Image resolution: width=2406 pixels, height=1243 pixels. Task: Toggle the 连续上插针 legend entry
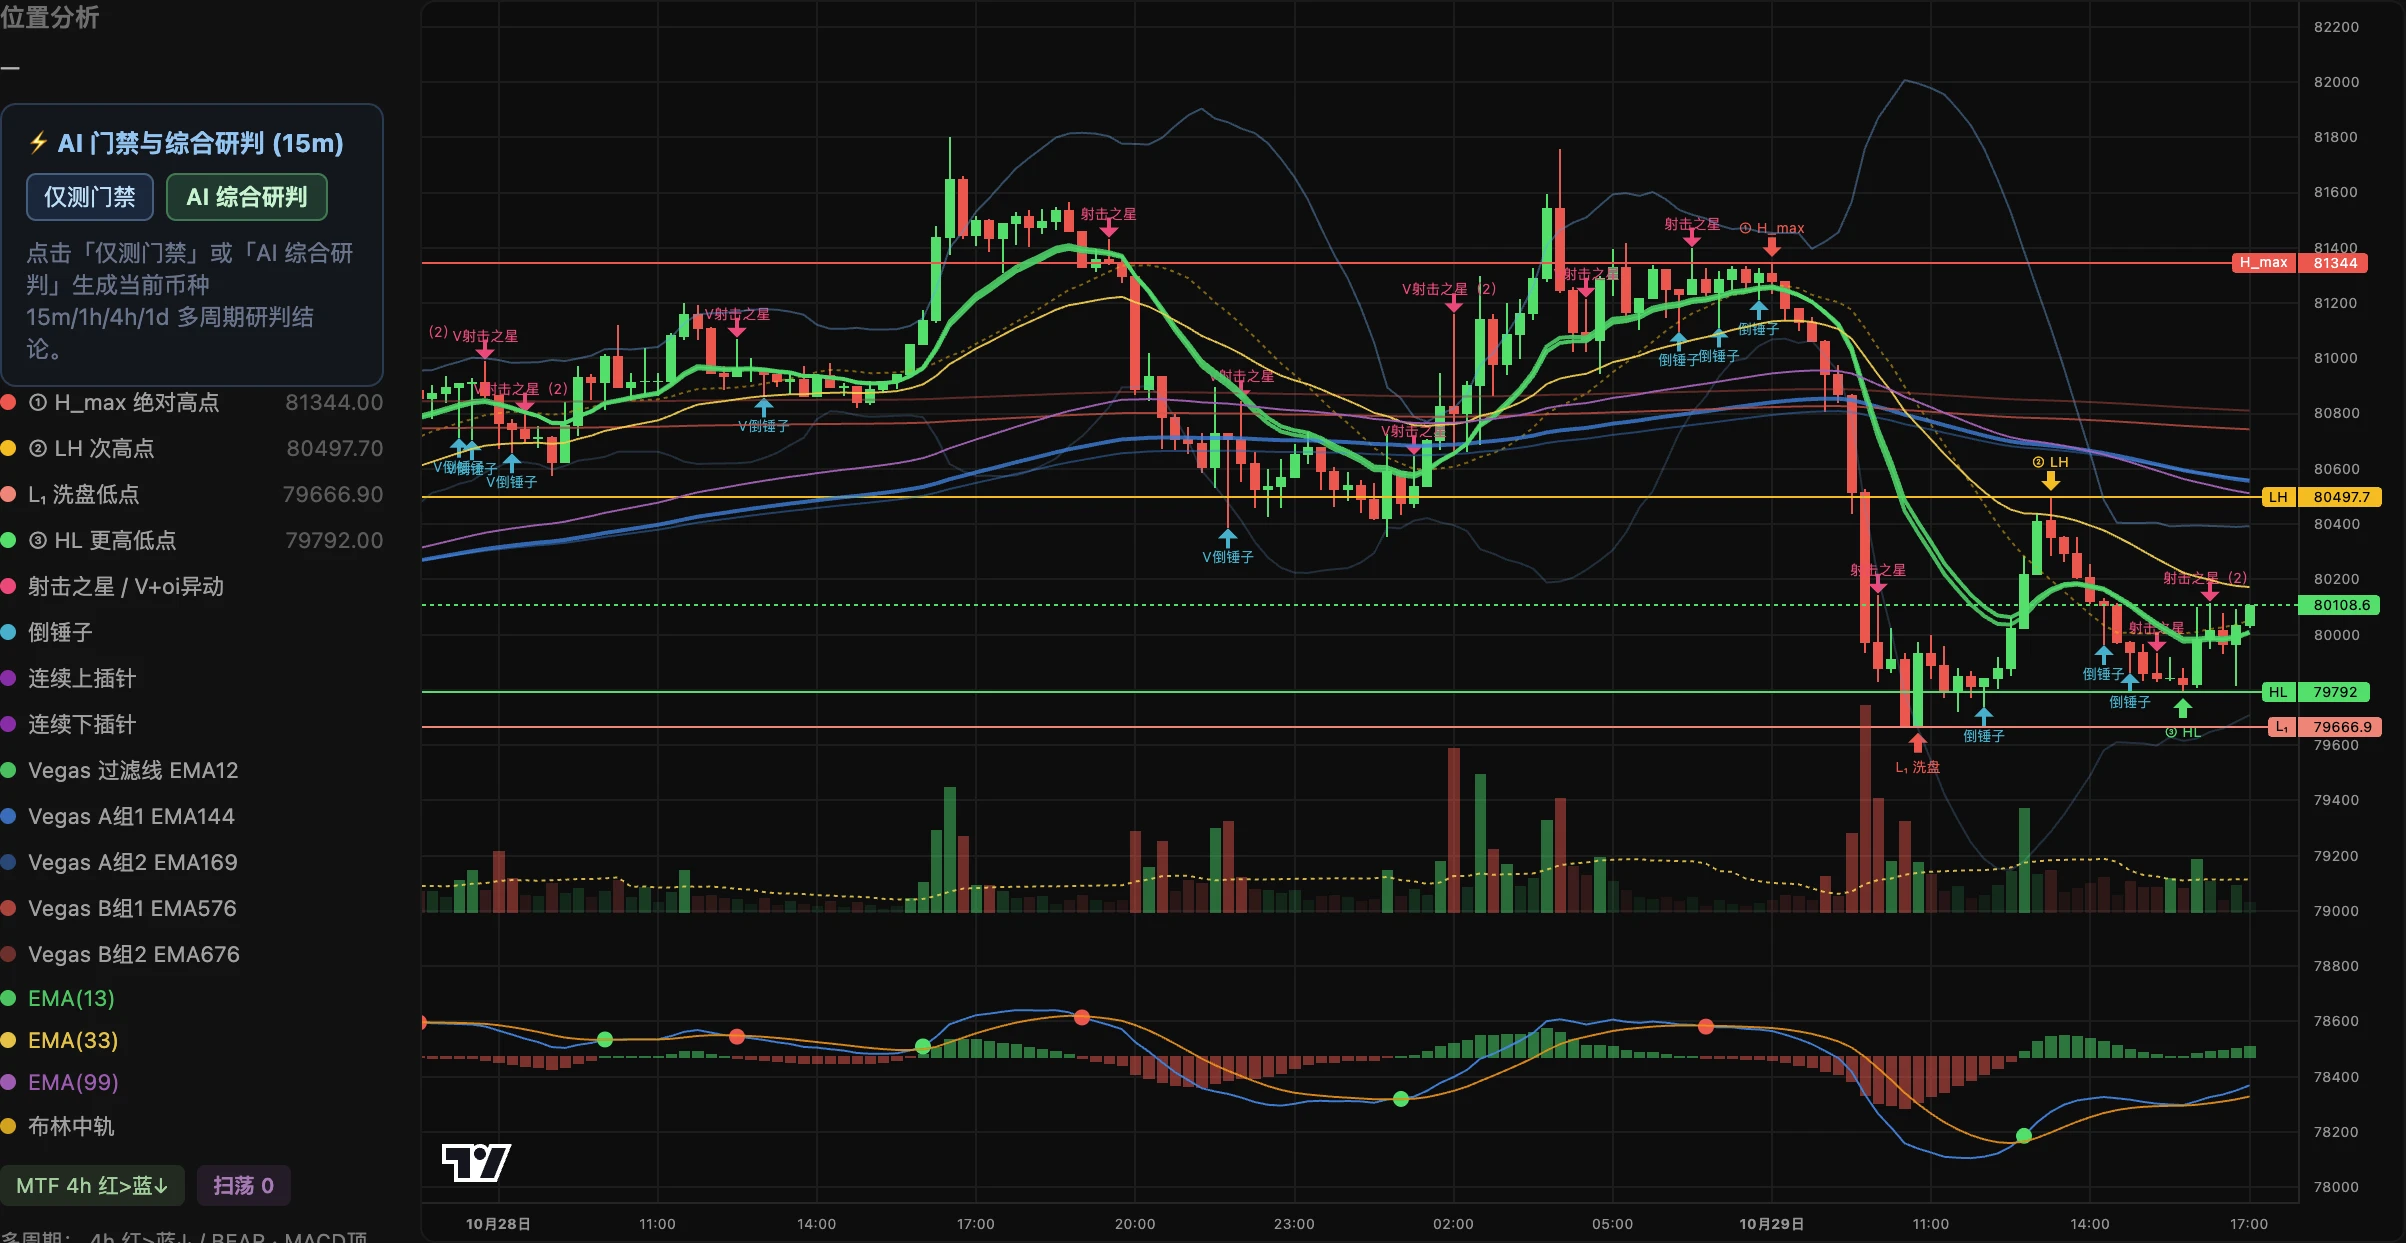68,679
